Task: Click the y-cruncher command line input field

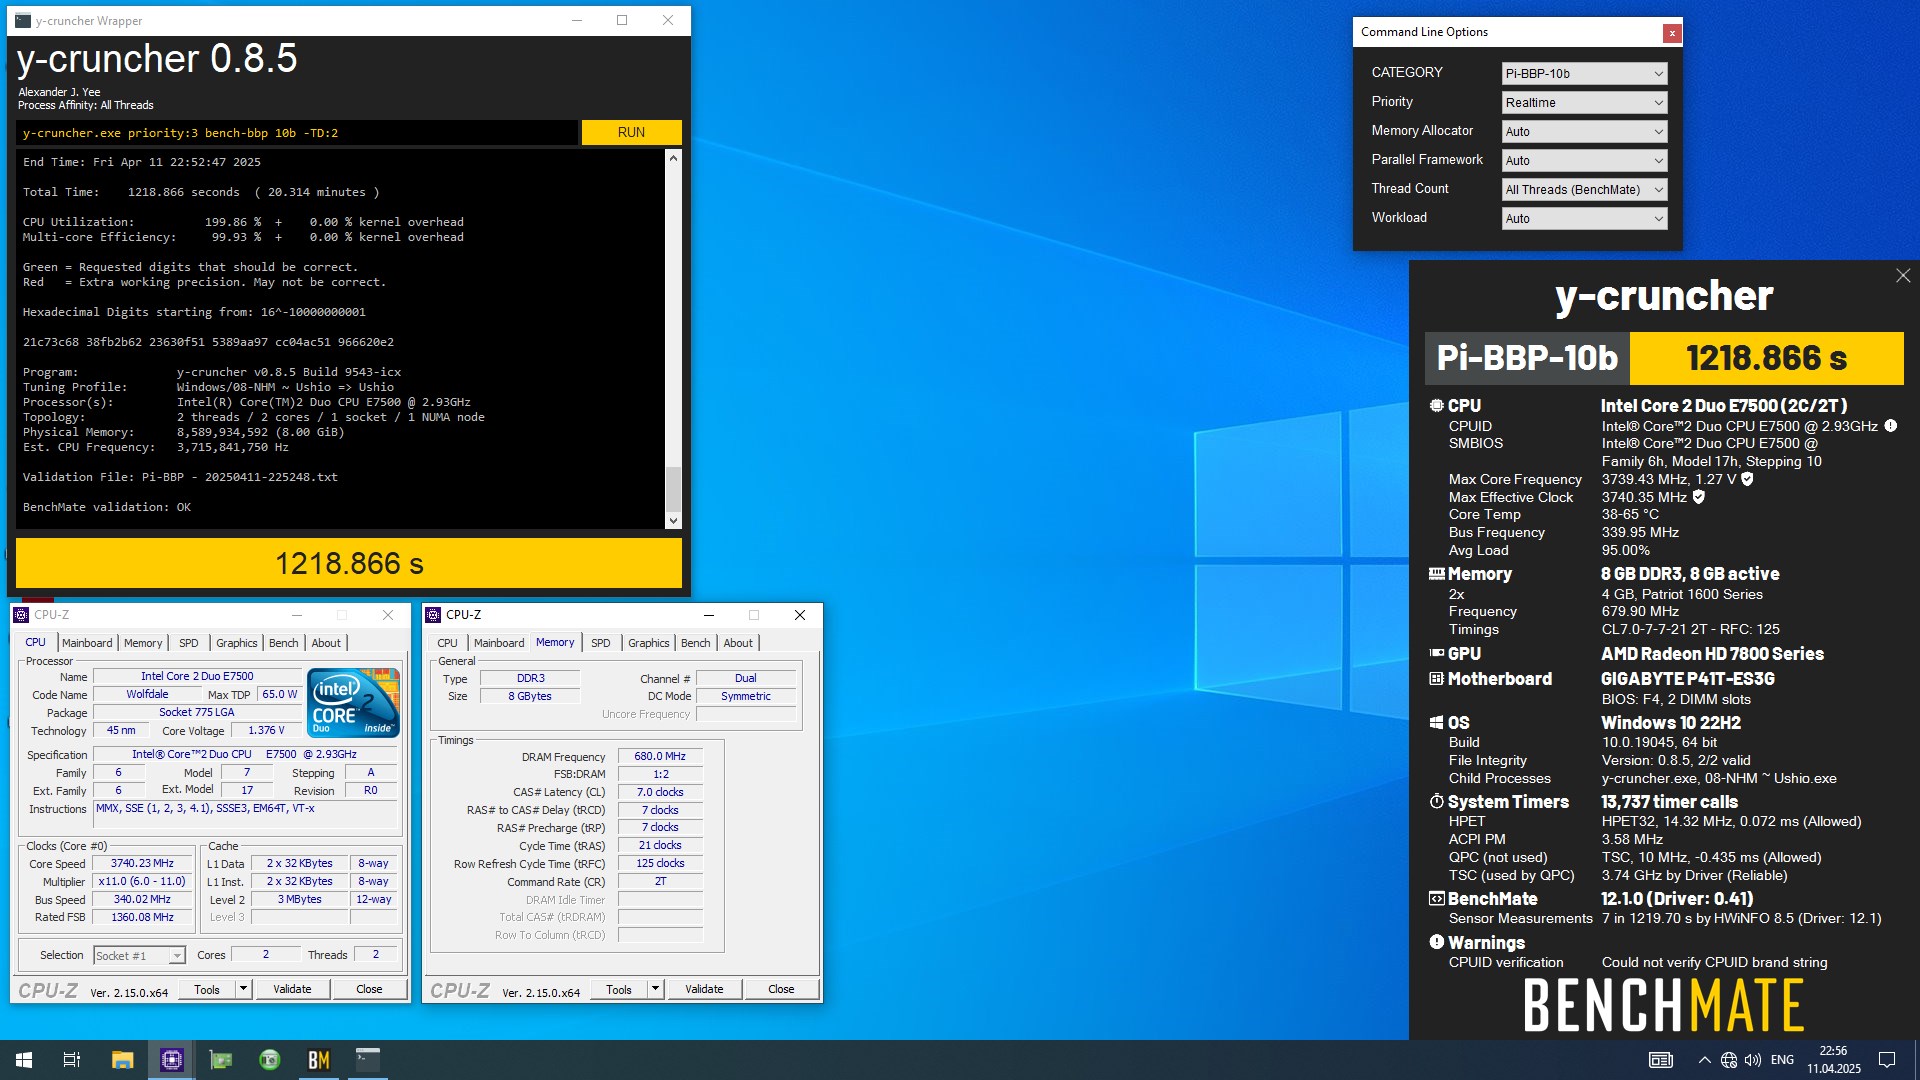Action: 297,133
